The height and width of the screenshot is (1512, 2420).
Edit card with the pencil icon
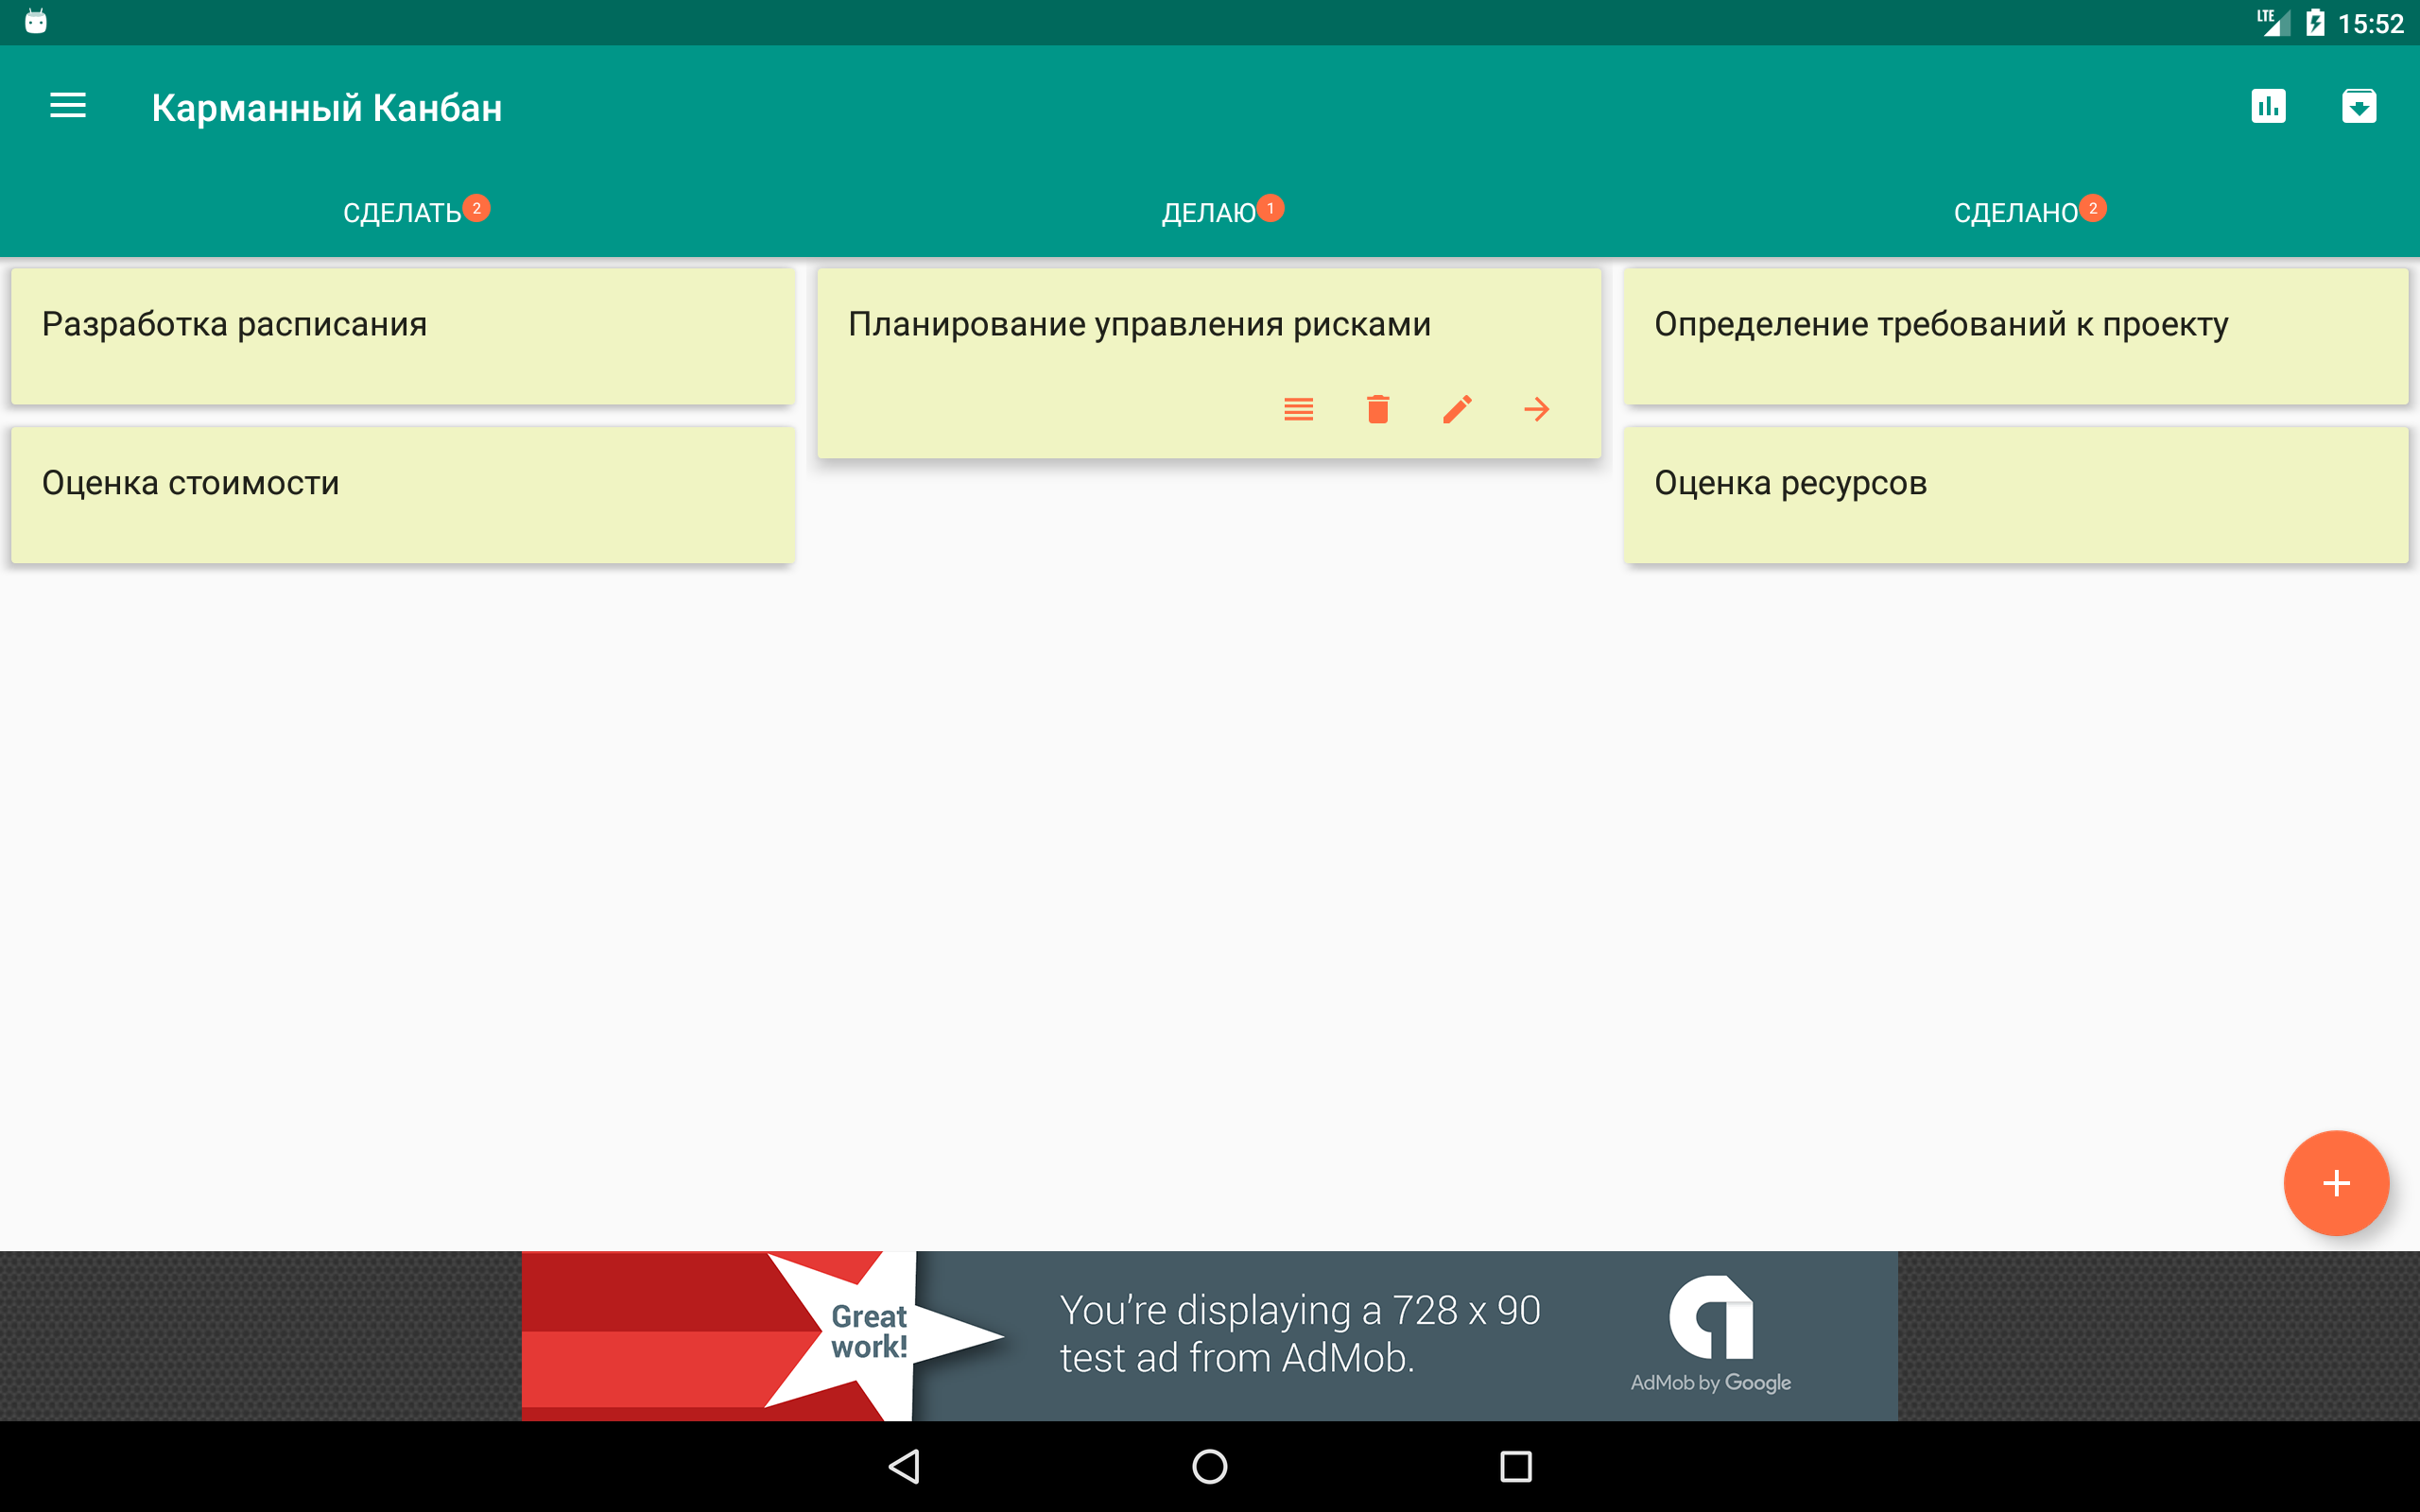pyautogui.click(x=1457, y=409)
